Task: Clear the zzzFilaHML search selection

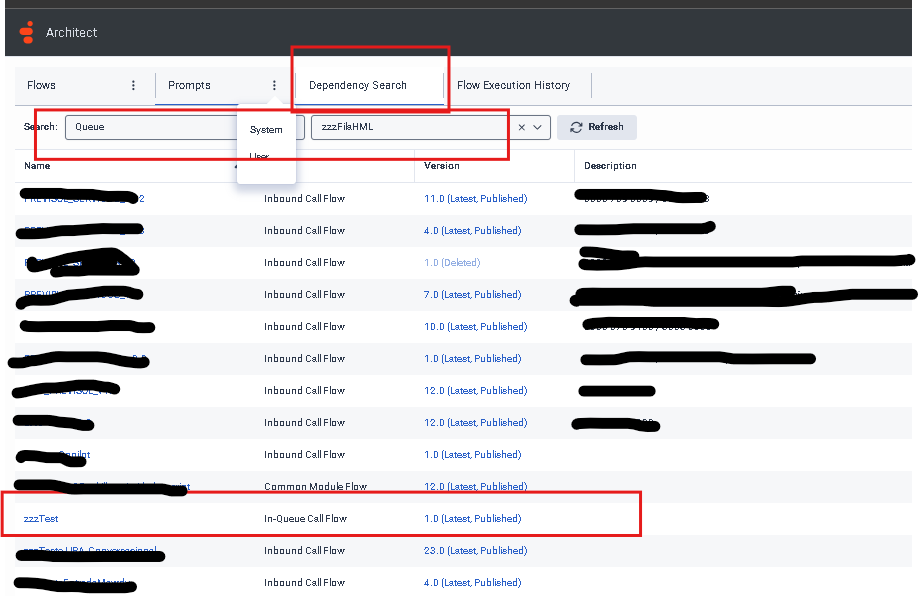Action: point(522,127)
